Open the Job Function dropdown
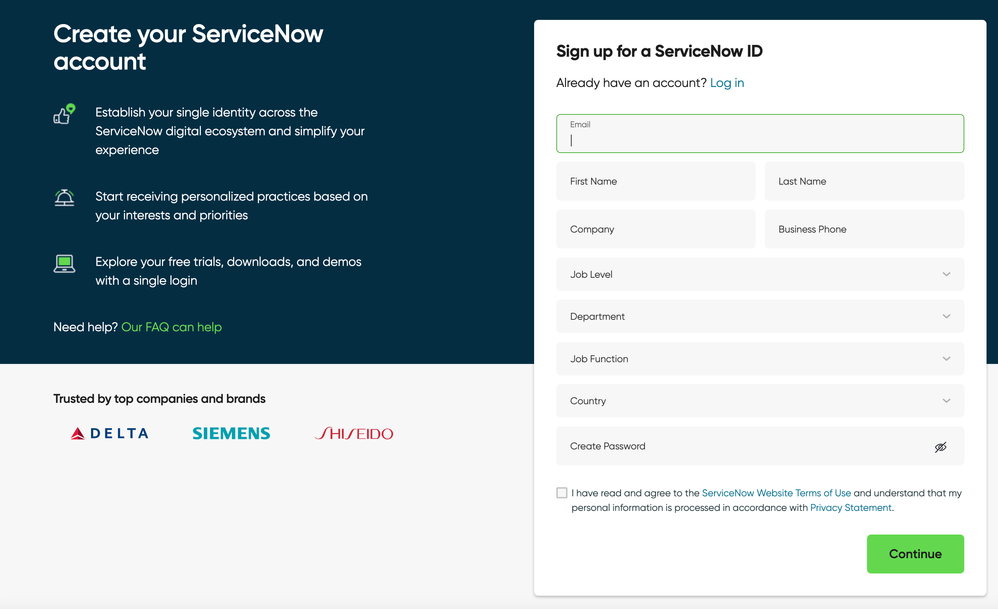998x609 pixels. click(760, 359)
